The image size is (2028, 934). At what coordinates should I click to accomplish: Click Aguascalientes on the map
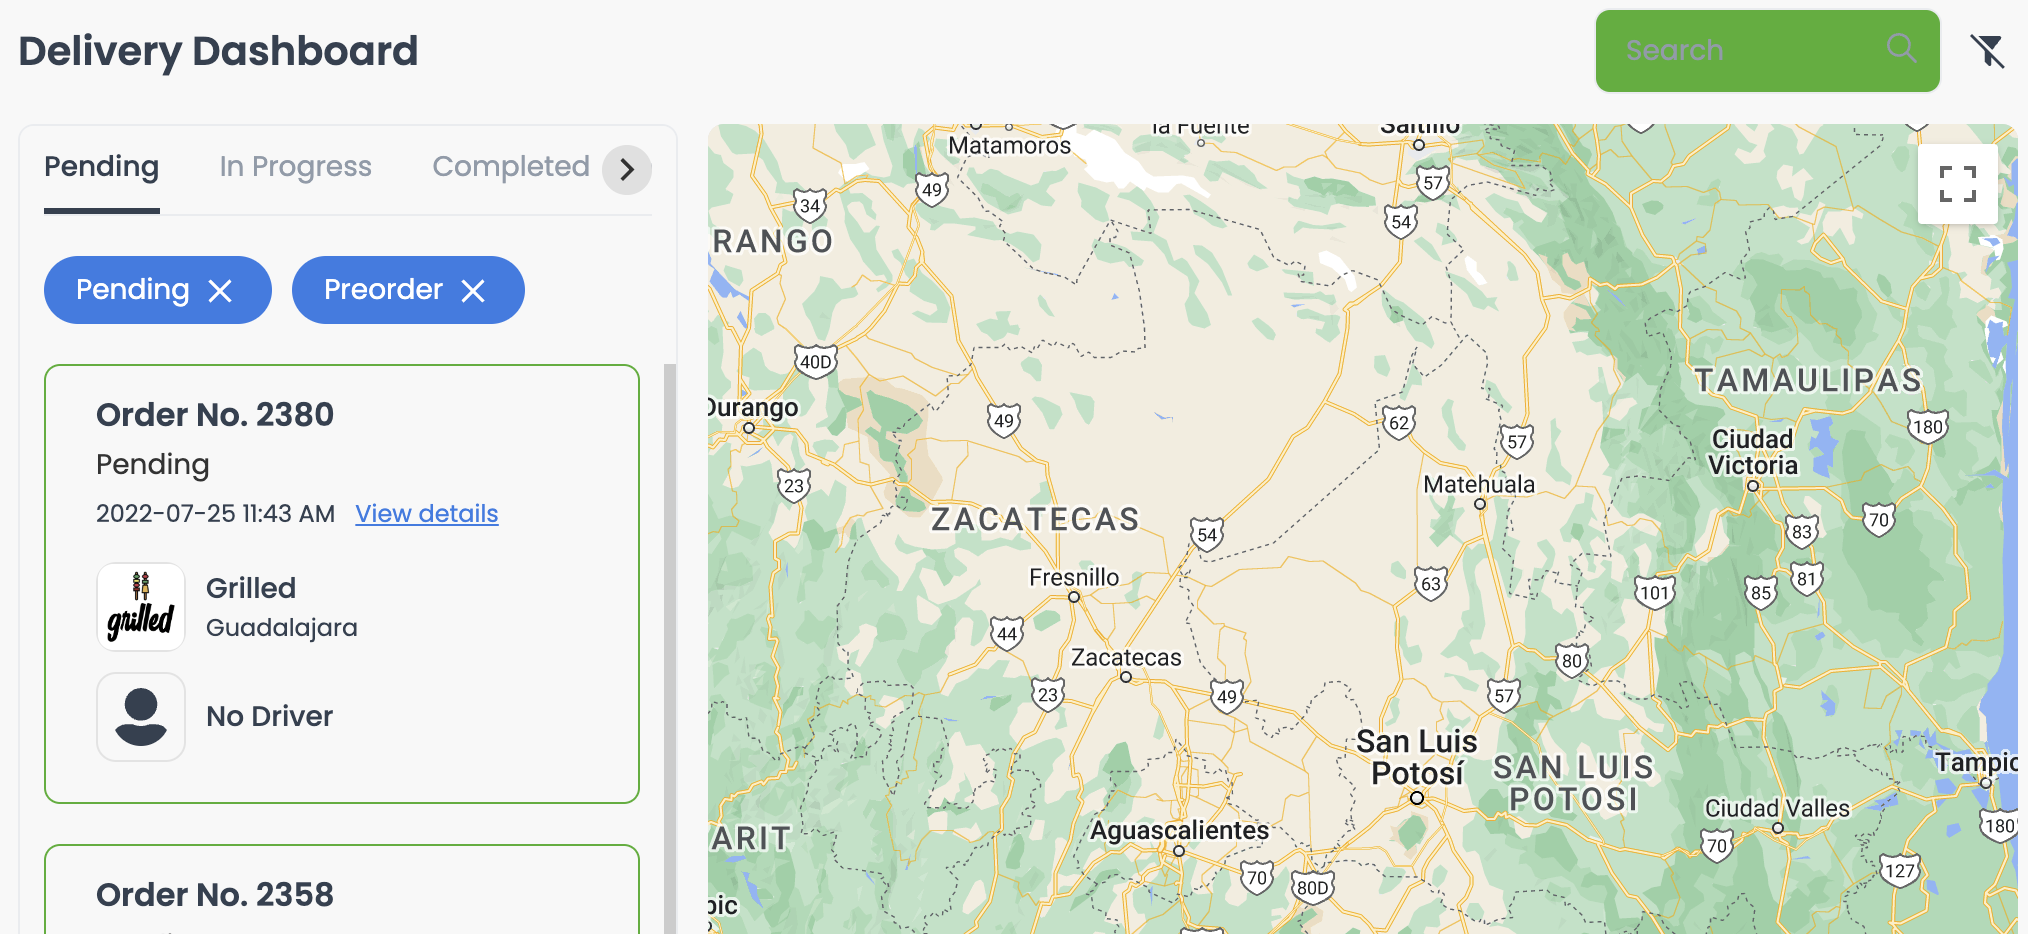1179,831
